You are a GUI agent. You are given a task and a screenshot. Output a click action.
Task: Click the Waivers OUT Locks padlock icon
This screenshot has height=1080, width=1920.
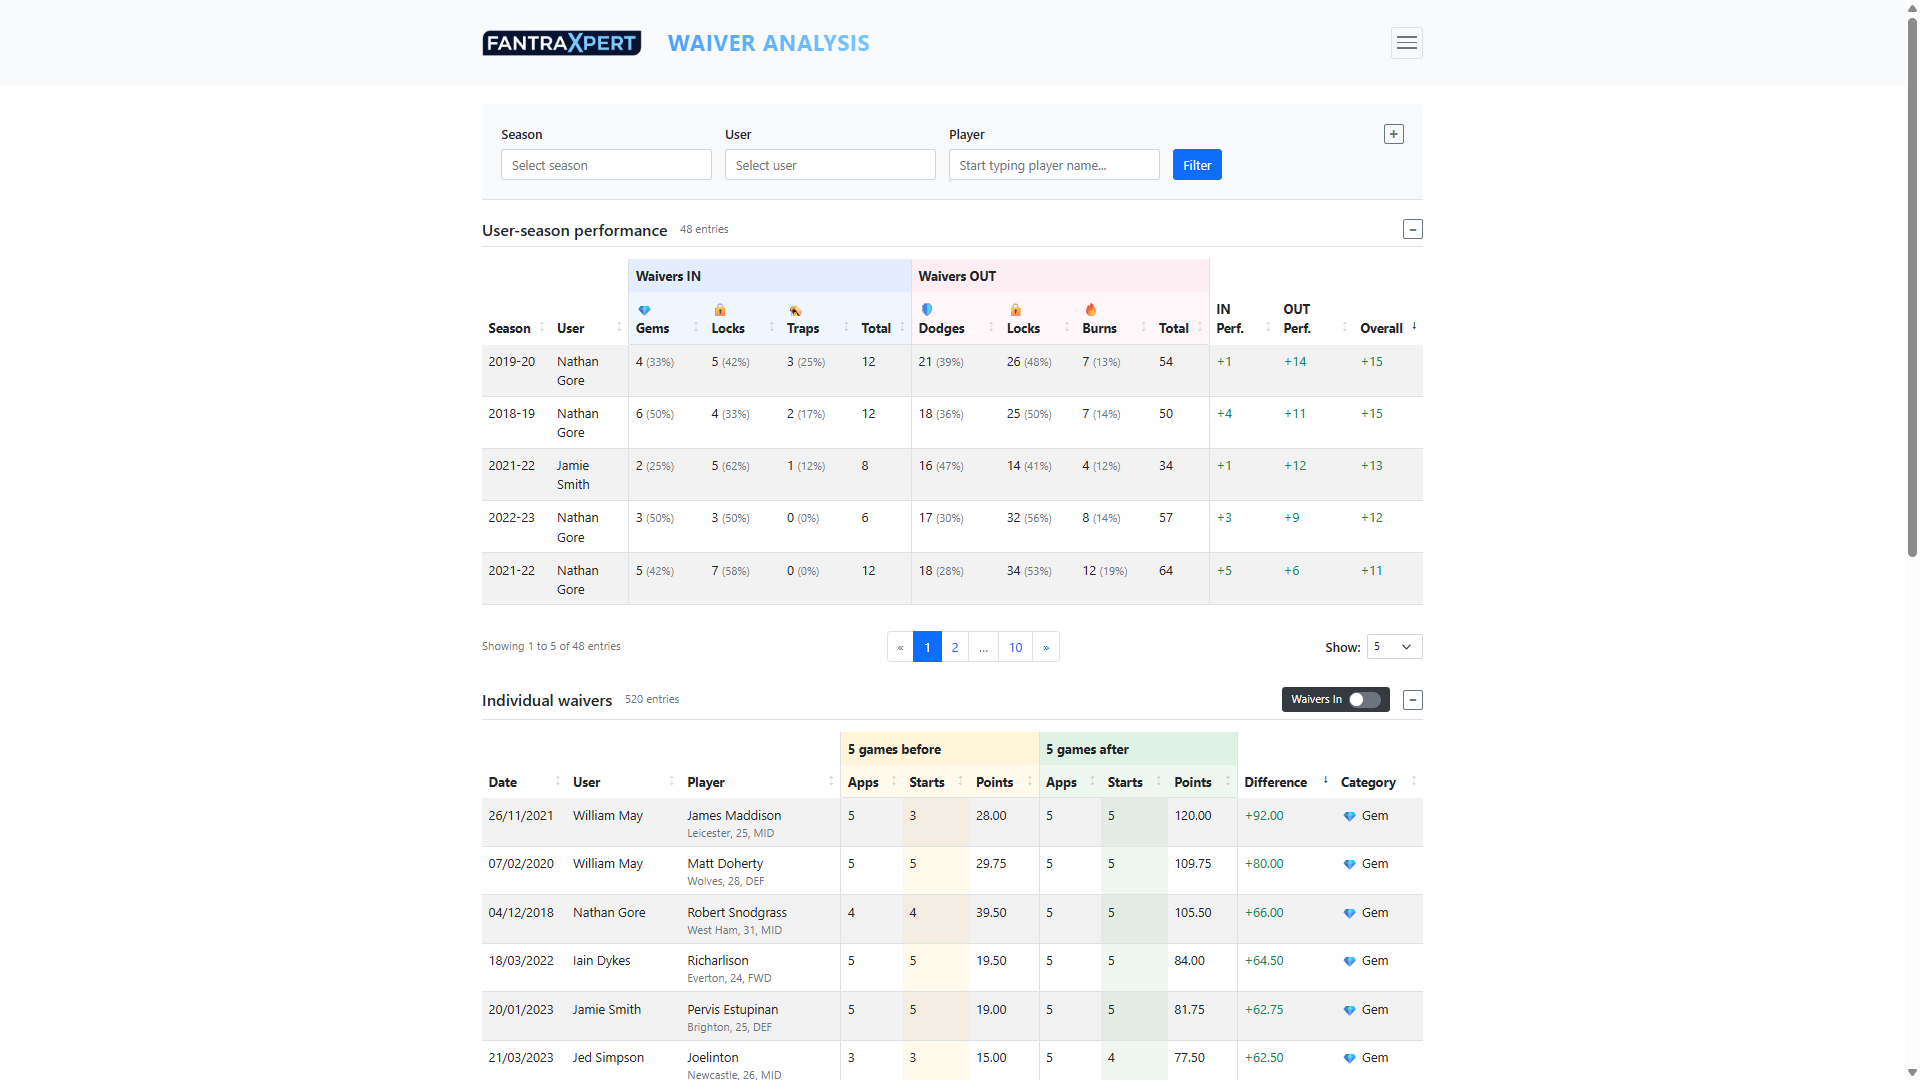point(1015,310)
